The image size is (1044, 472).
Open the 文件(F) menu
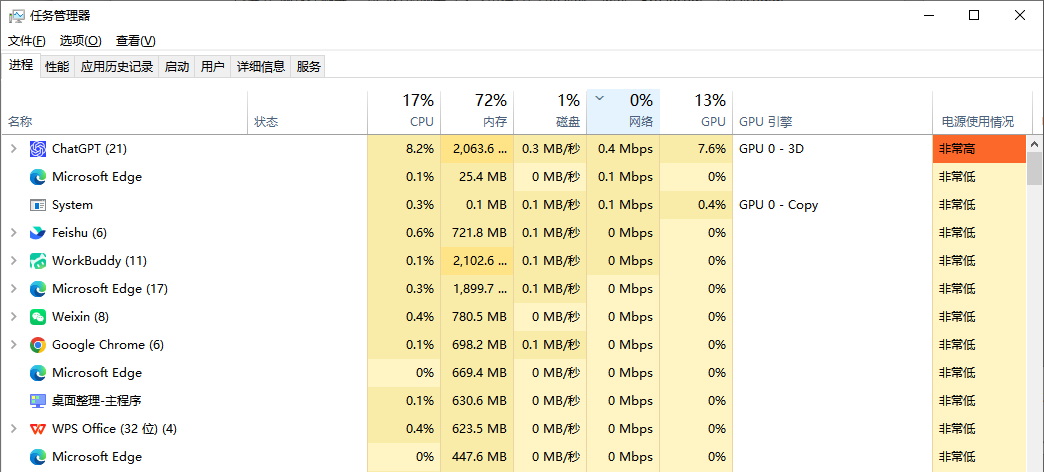pyautogui.click(x=27, y=41)
